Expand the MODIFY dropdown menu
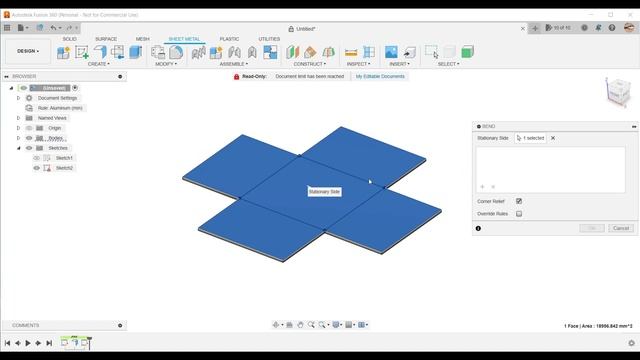 click(166, 64)
